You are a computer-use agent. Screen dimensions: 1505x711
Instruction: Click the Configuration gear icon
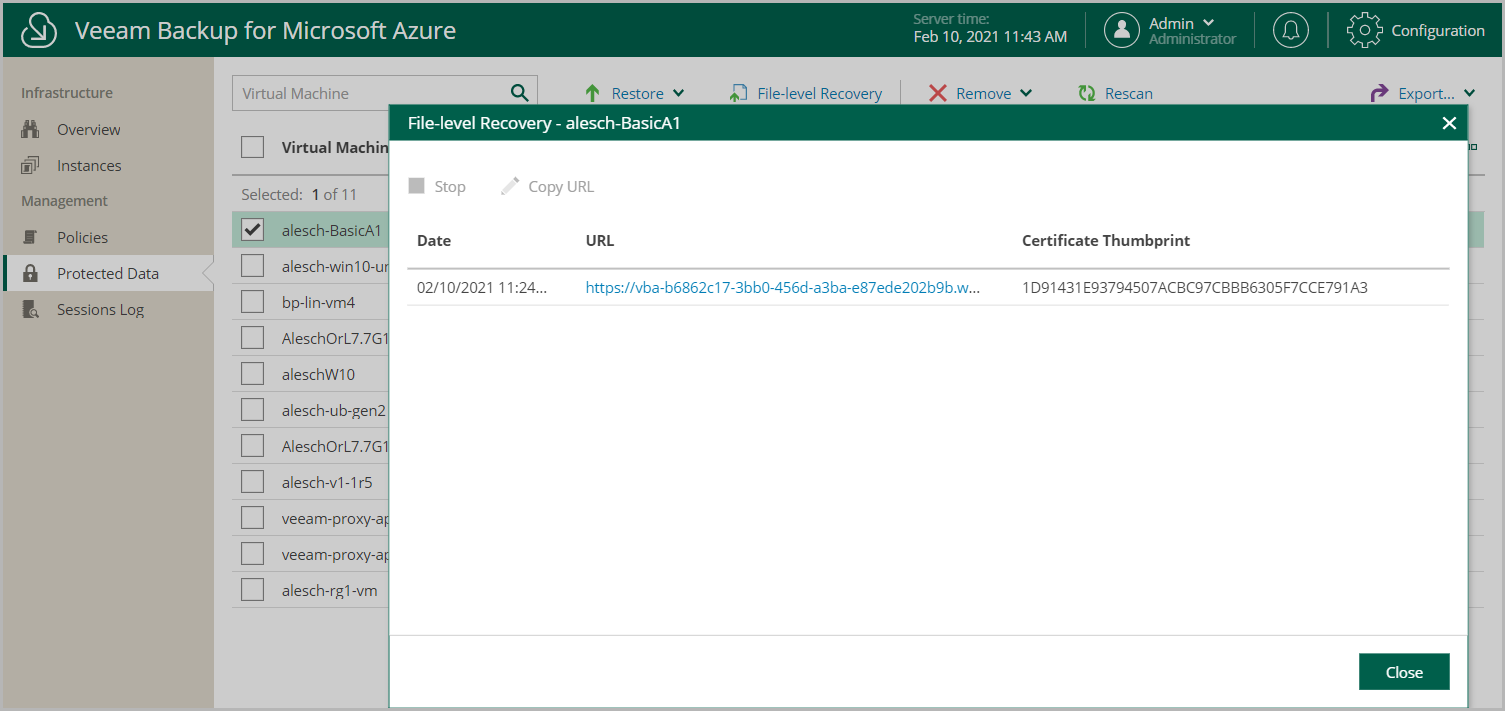pyautogui.click(x=1365, y=30)
